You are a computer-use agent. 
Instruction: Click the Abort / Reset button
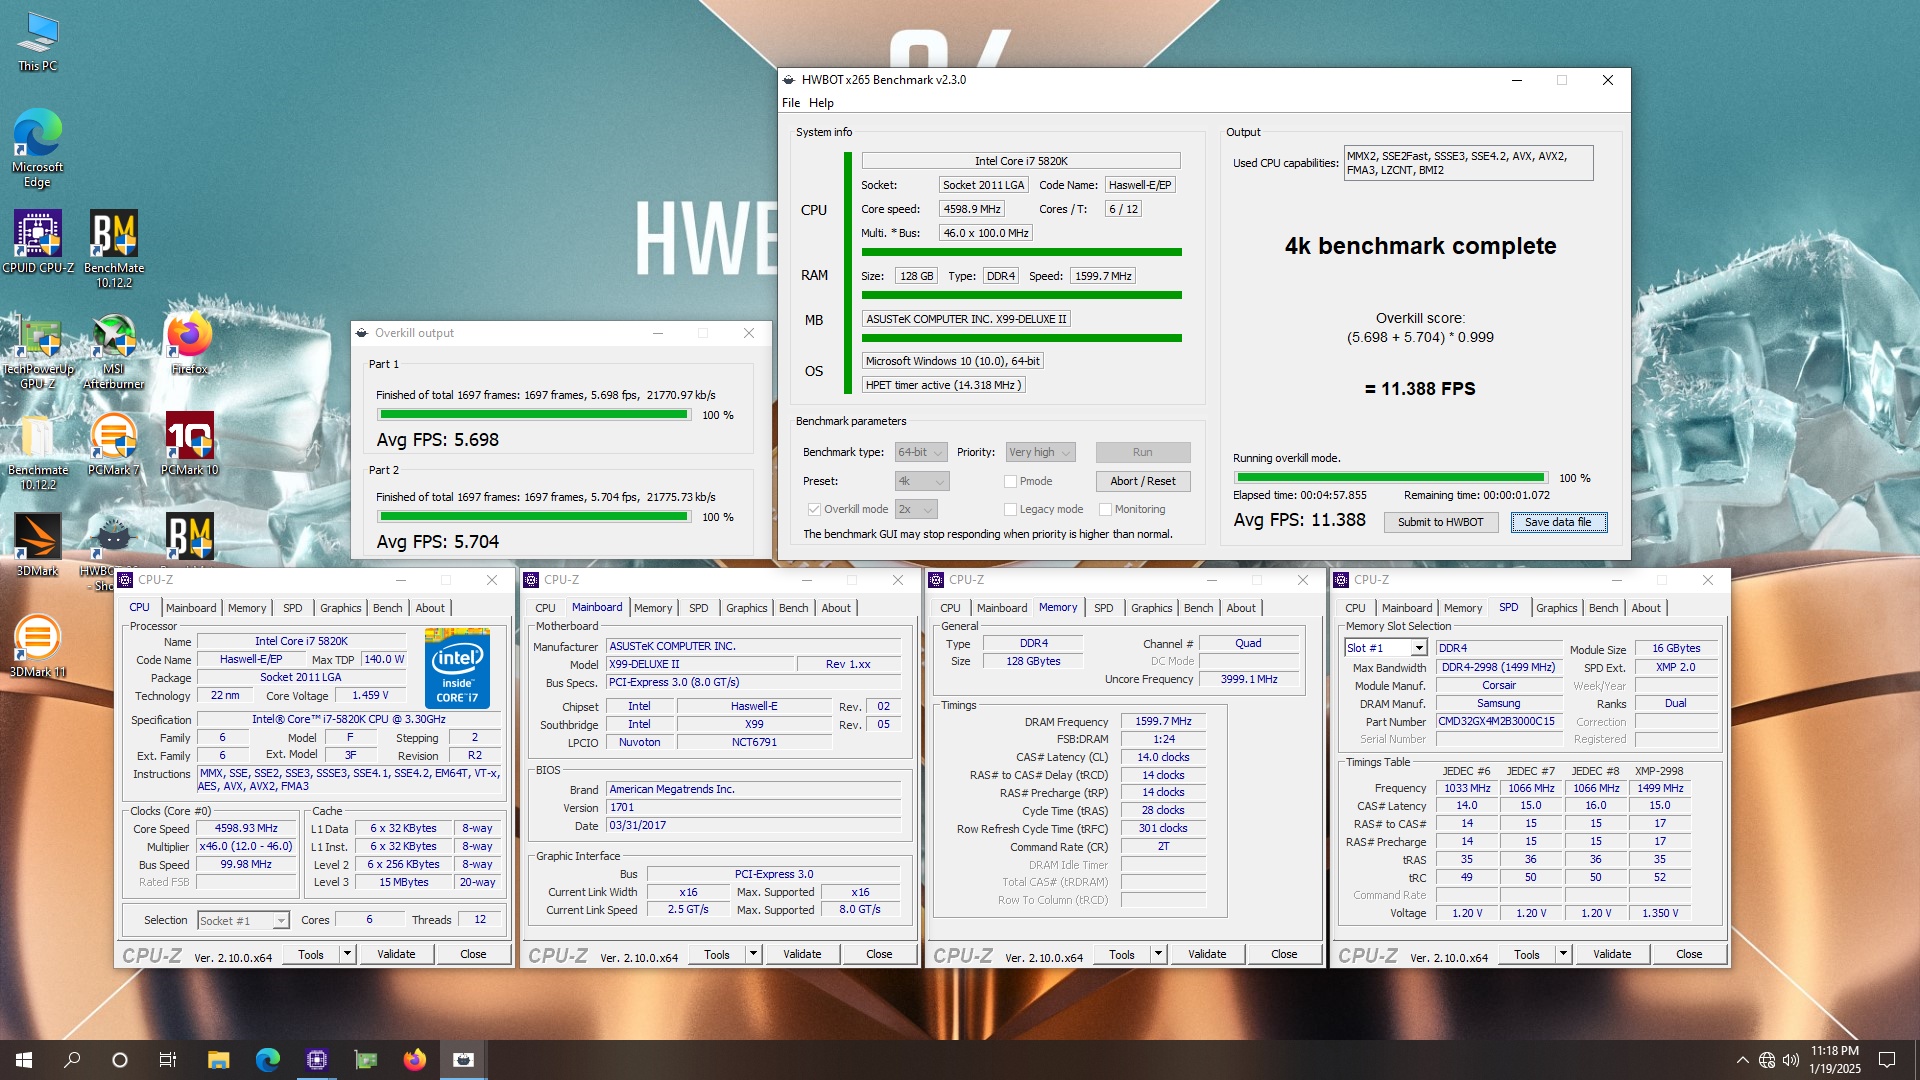[1142, 481]
